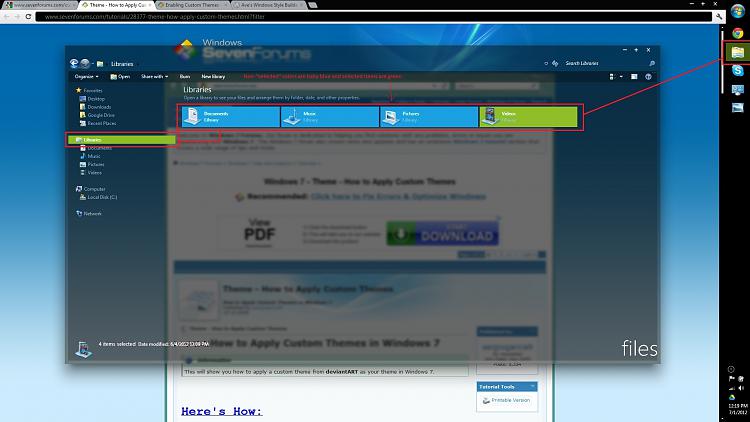This screenshot has width=750, height=422.
Task: Click the Action Center flag tray icon
Action: [x=732, y=378]
